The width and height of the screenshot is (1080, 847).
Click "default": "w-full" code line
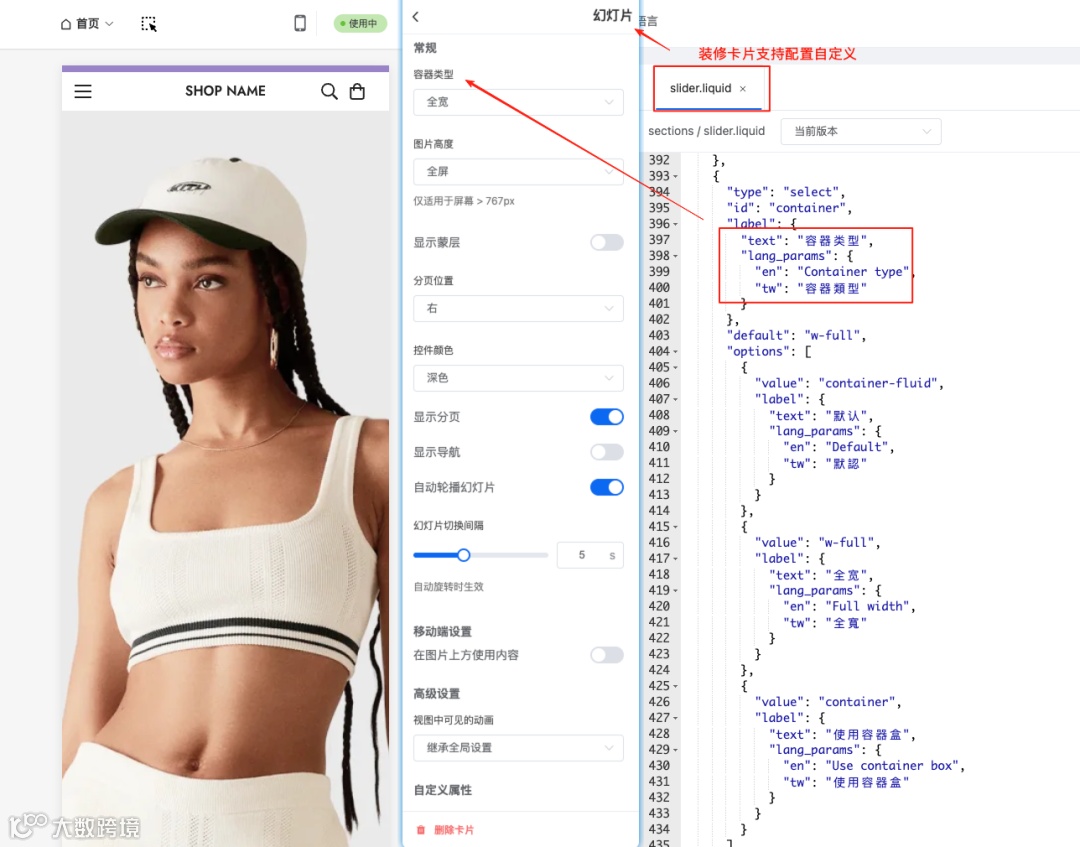tap(796, 335)
